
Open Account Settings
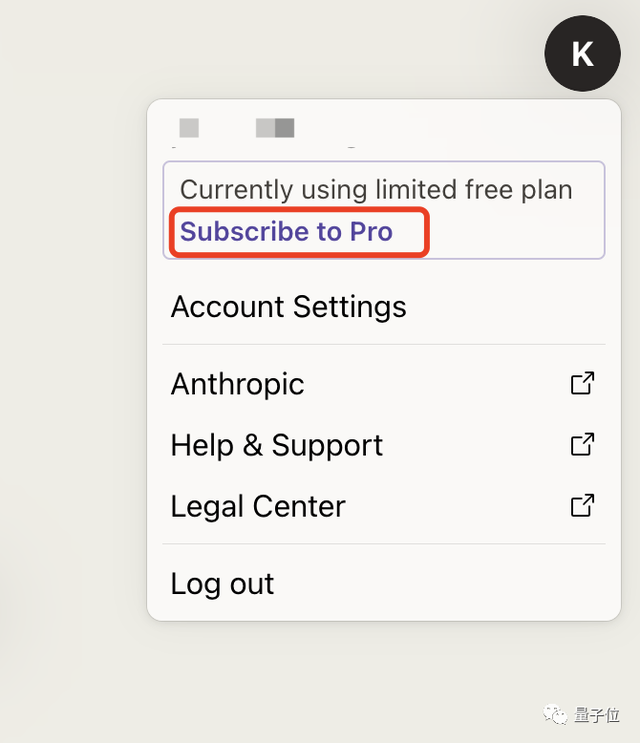pyautogui.click(x=288, y=306)
